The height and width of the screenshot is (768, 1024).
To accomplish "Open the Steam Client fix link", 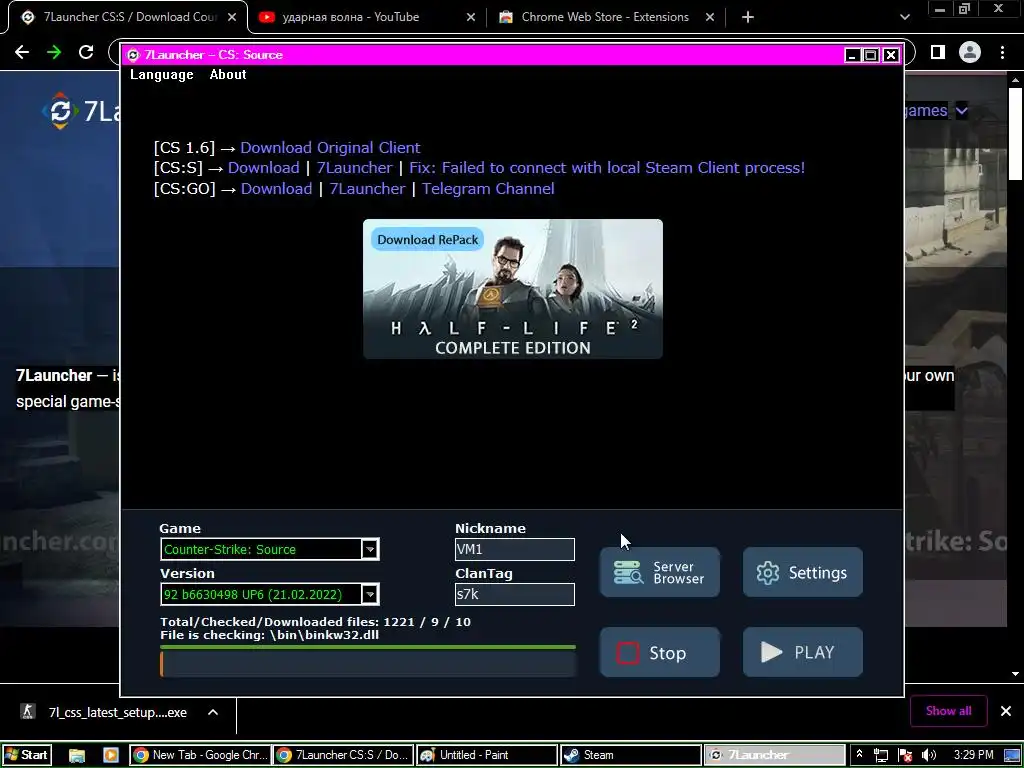I will pos(607,168).
